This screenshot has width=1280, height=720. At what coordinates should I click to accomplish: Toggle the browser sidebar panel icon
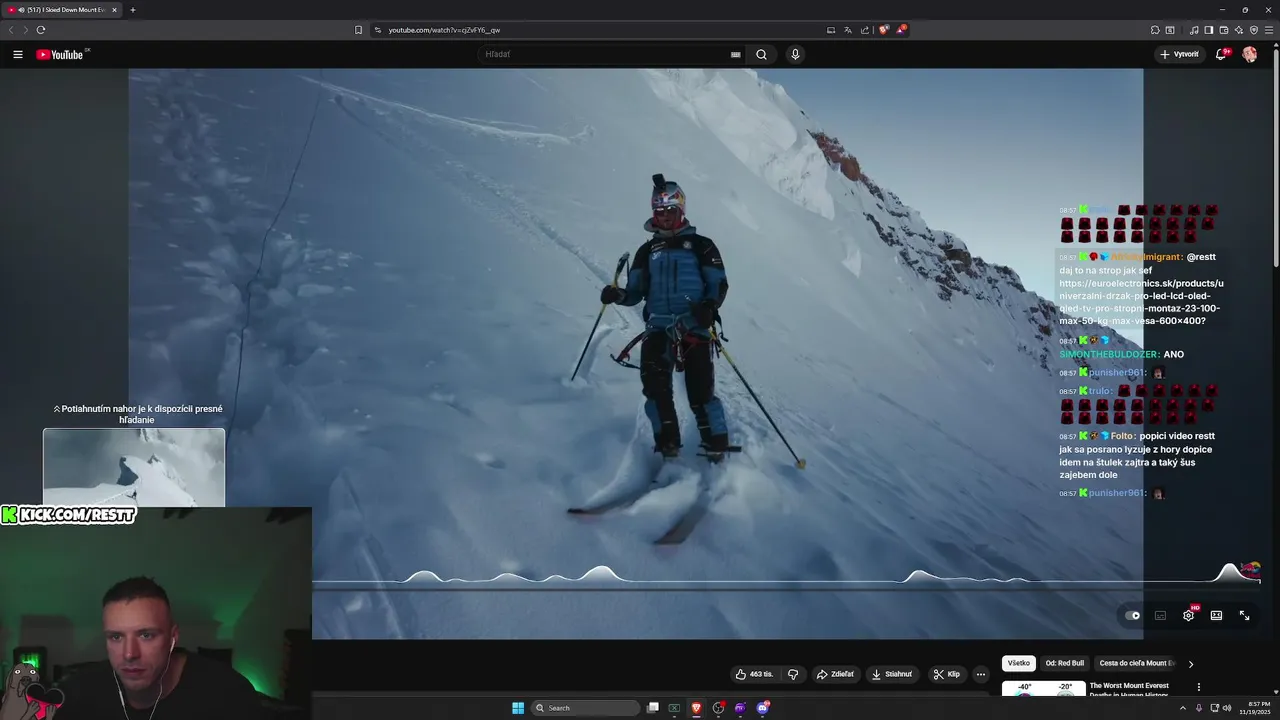[1209, 30]
